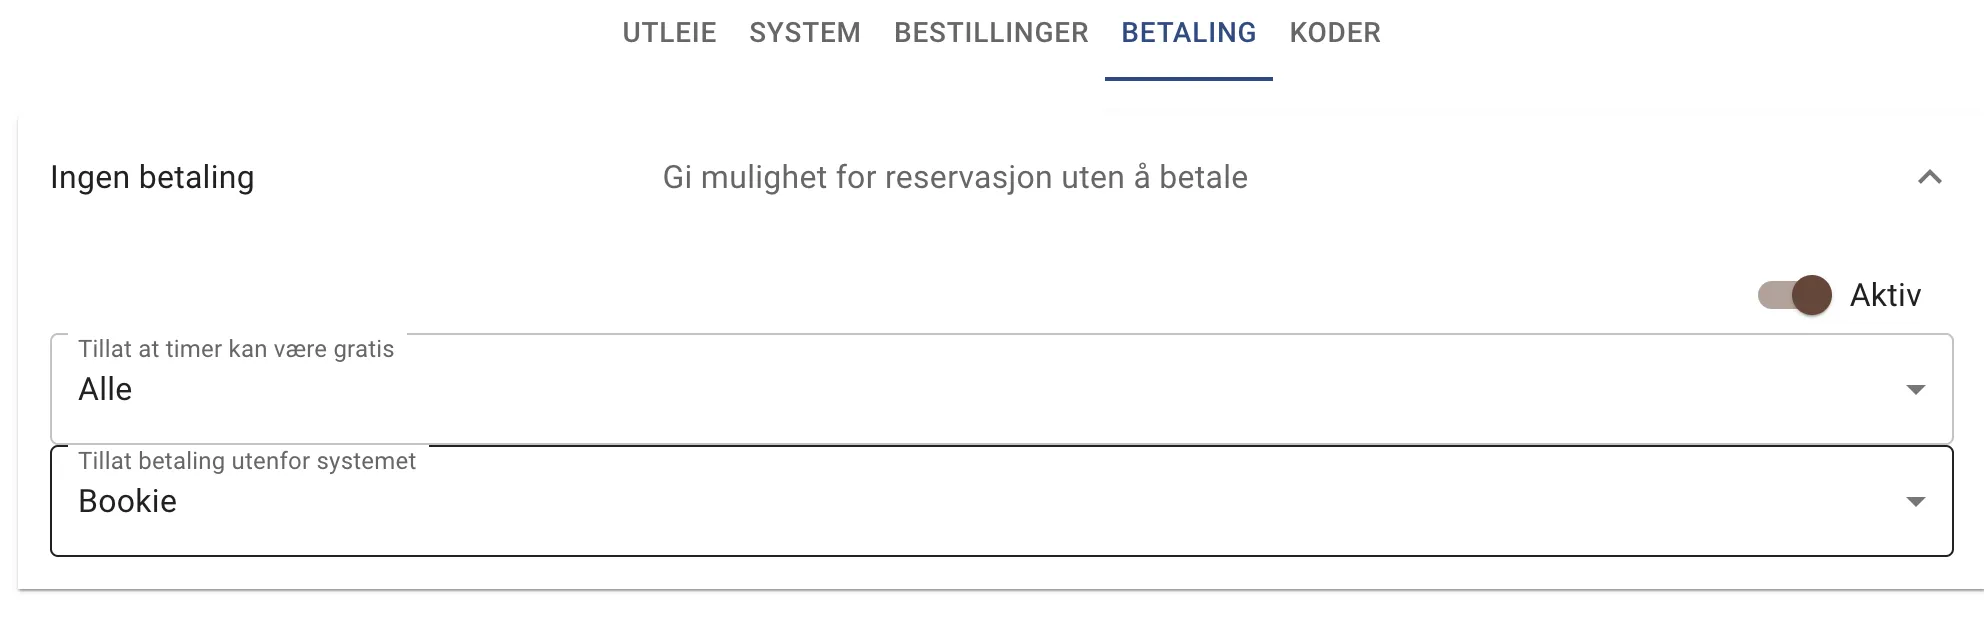This screenshot has height=618, width=1984.
Task: Click the Aktiv label text
Action: [1885, 295]
